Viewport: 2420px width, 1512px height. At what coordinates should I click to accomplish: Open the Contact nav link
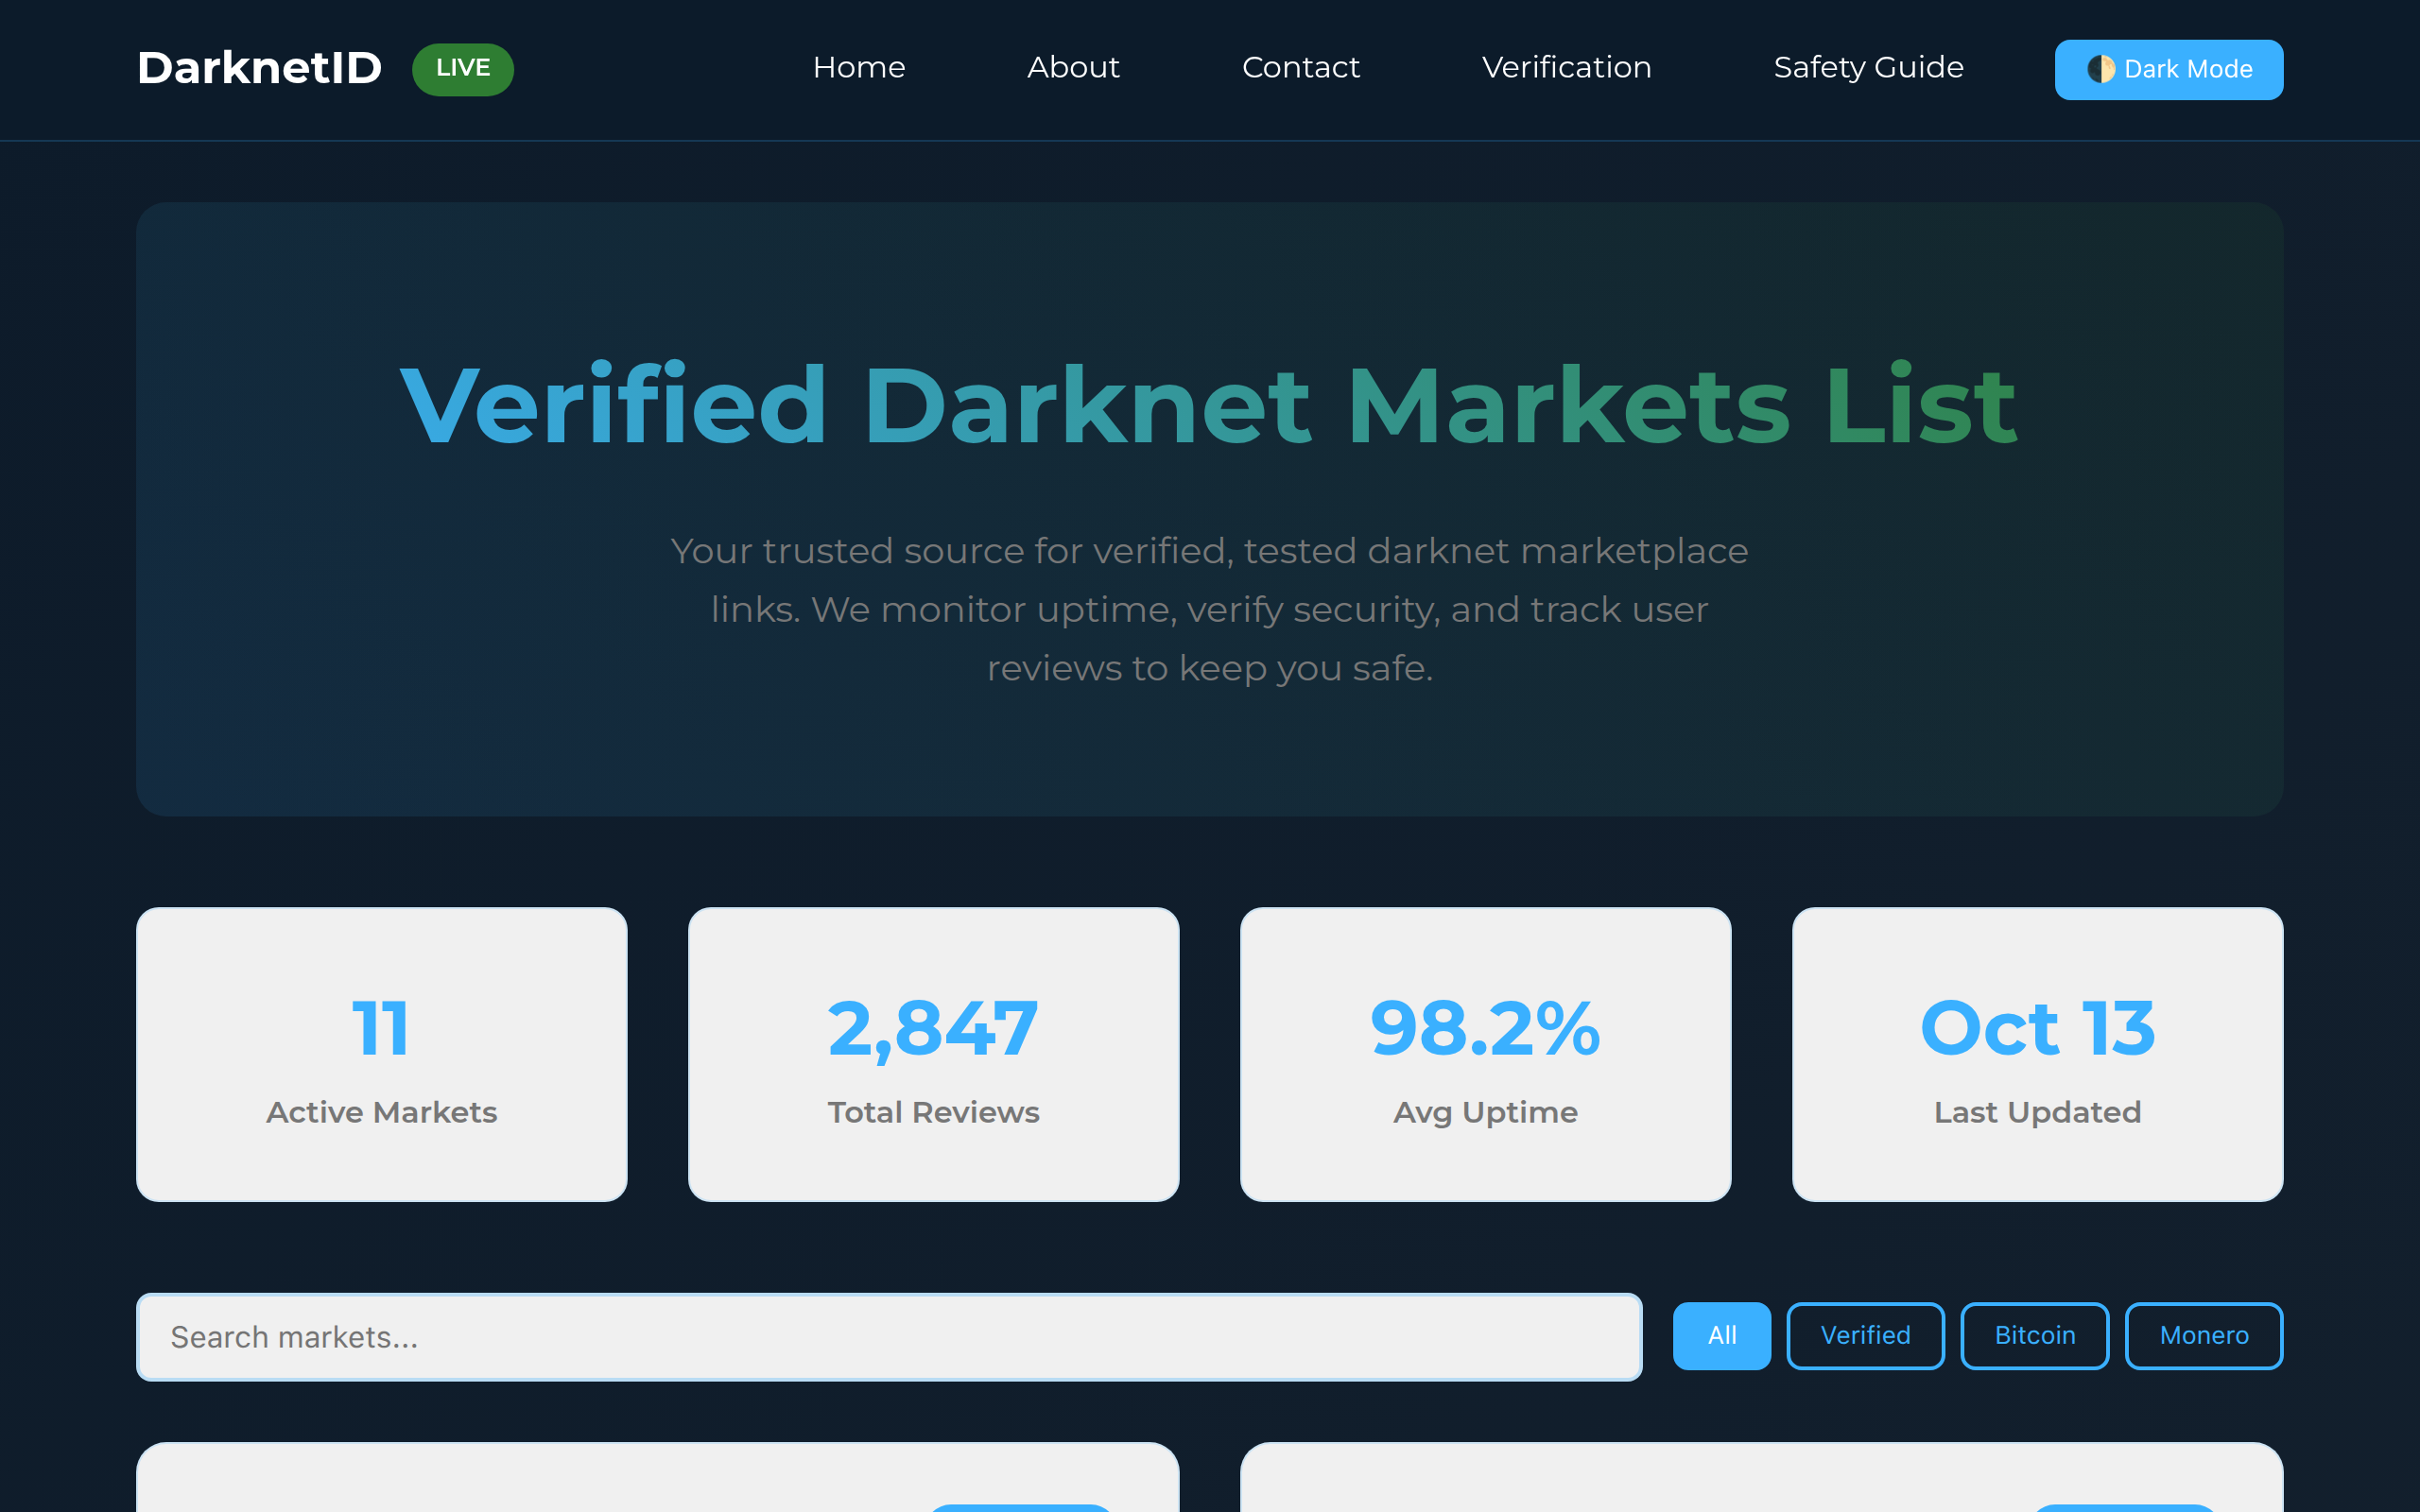click(1300, 68)
